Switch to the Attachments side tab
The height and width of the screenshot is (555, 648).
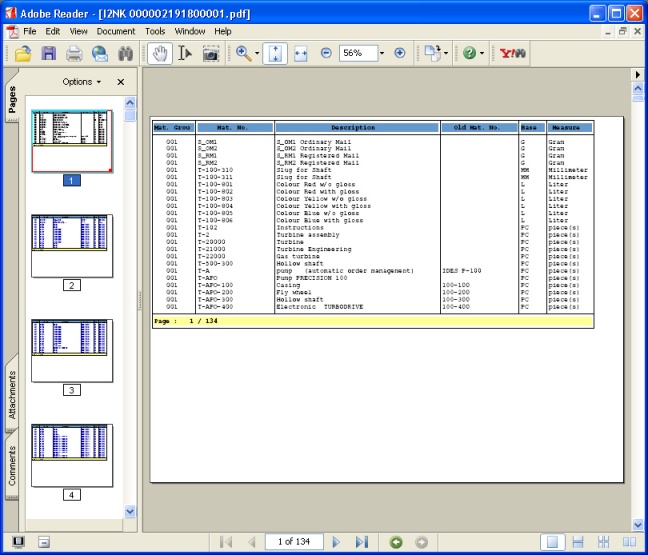pos(13,394)
